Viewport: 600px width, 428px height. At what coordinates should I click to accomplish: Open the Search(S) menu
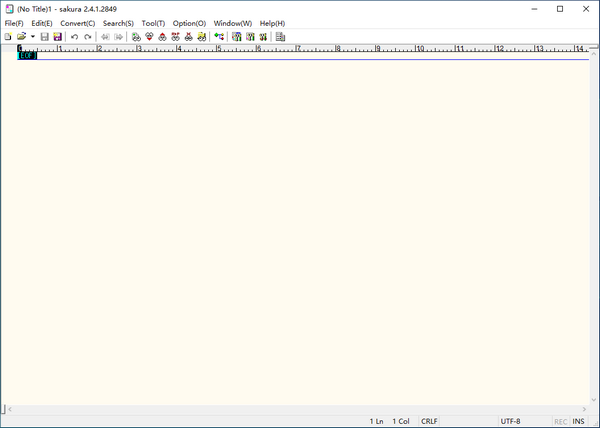(x=118, y=23)
